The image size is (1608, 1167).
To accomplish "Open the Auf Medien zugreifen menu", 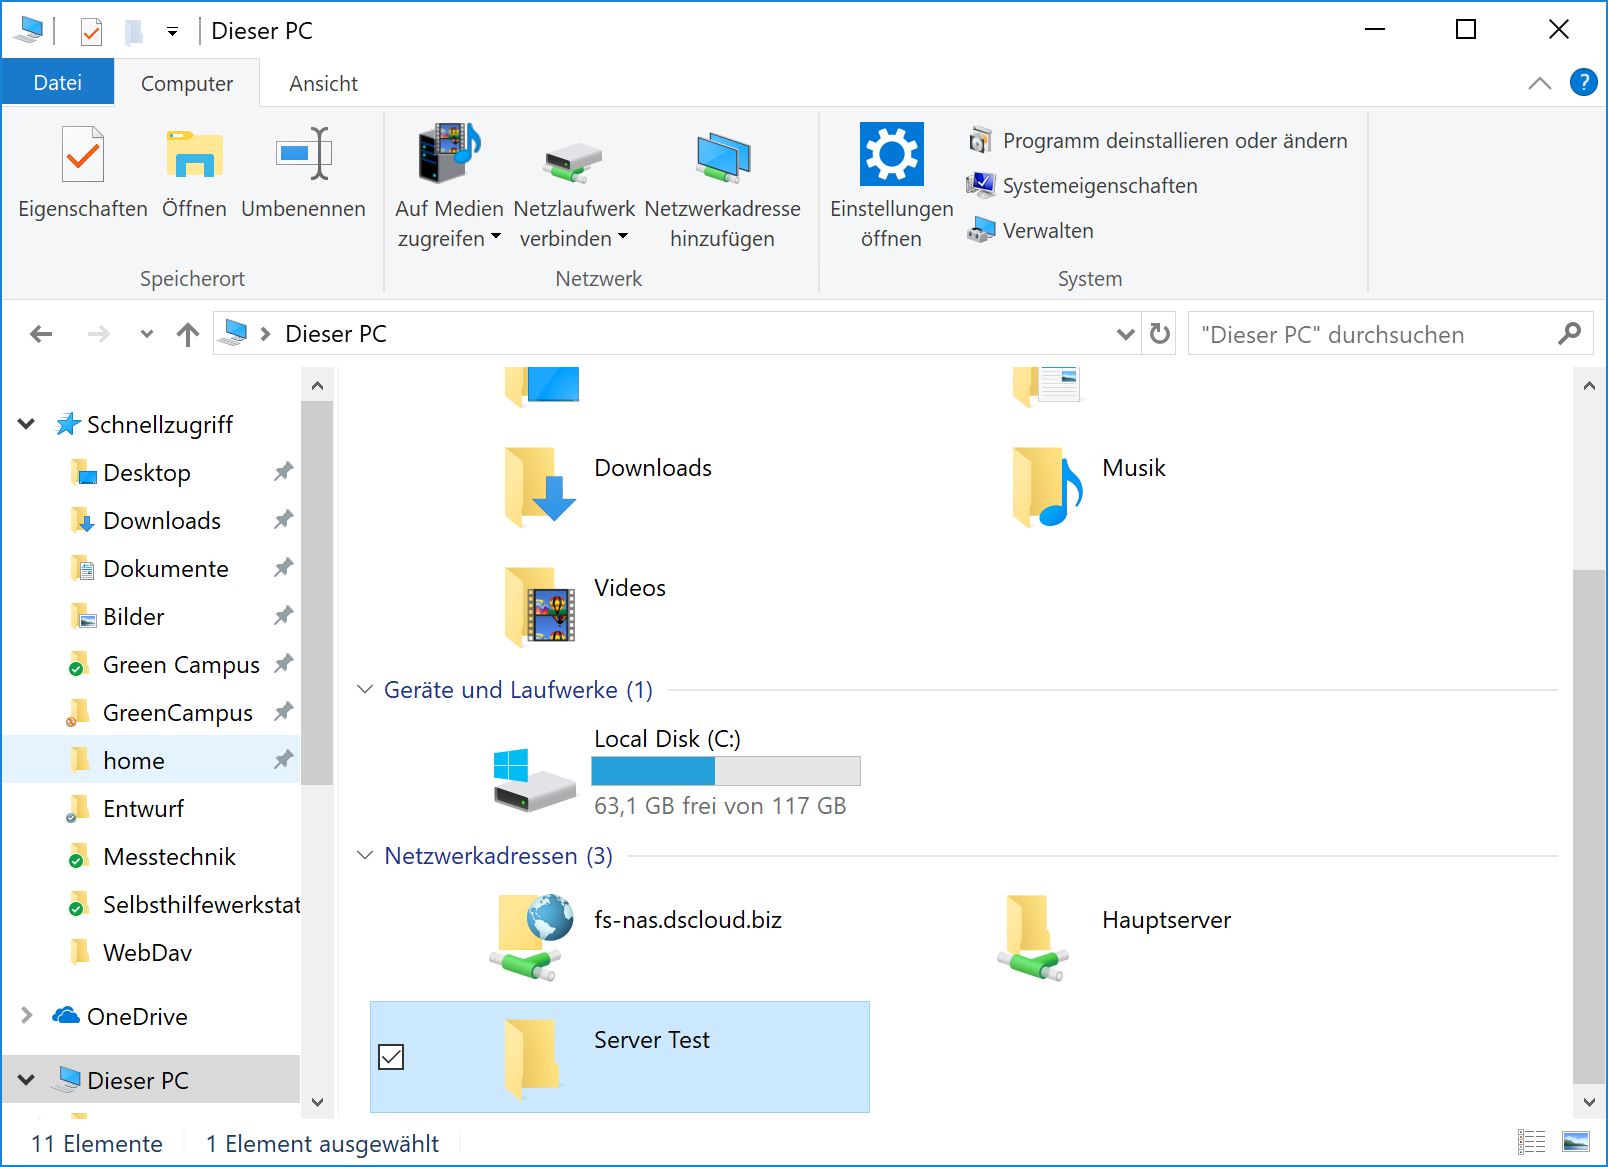I will pyautogui.click(x=449, y=186).
